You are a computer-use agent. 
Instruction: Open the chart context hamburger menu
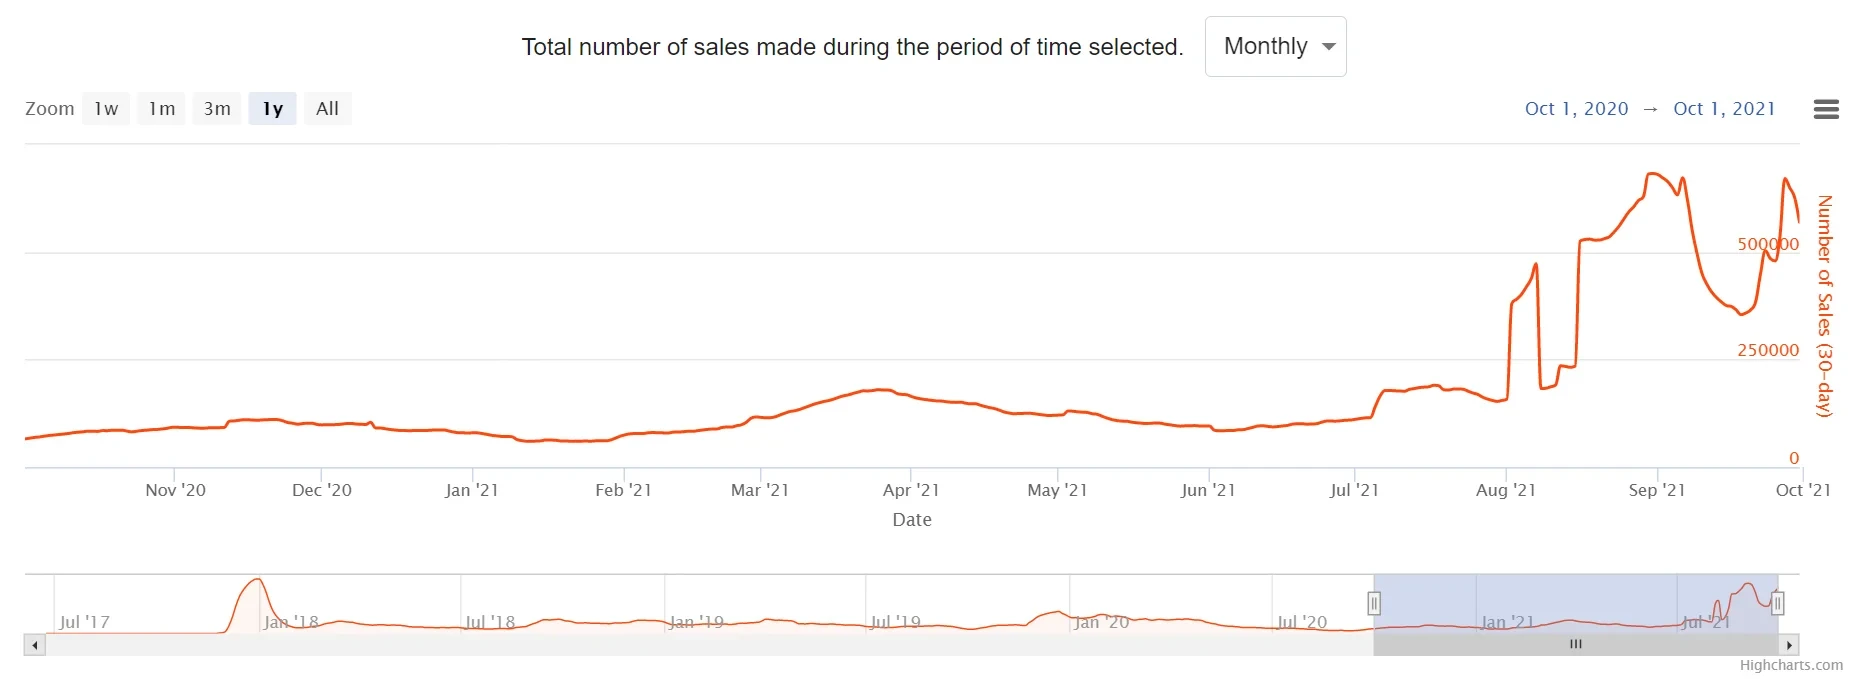click(1825, 109)
